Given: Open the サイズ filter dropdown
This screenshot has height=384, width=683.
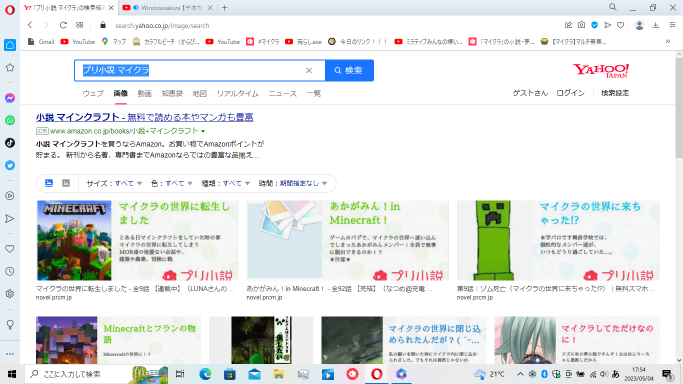Looking at the screenshot, I should tap(114, 183).
